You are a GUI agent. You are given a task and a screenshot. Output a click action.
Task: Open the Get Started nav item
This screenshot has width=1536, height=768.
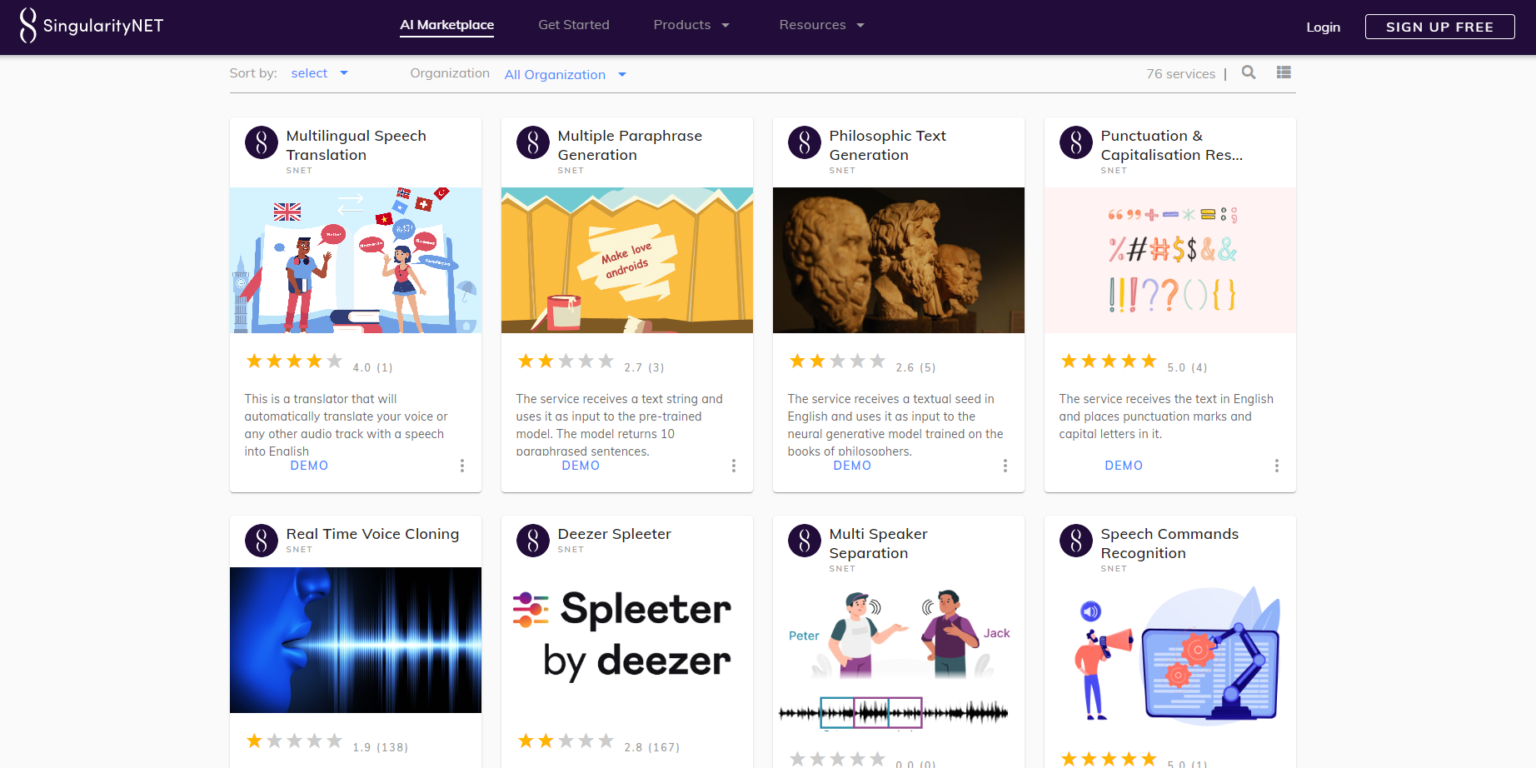[x=573, y=25]
